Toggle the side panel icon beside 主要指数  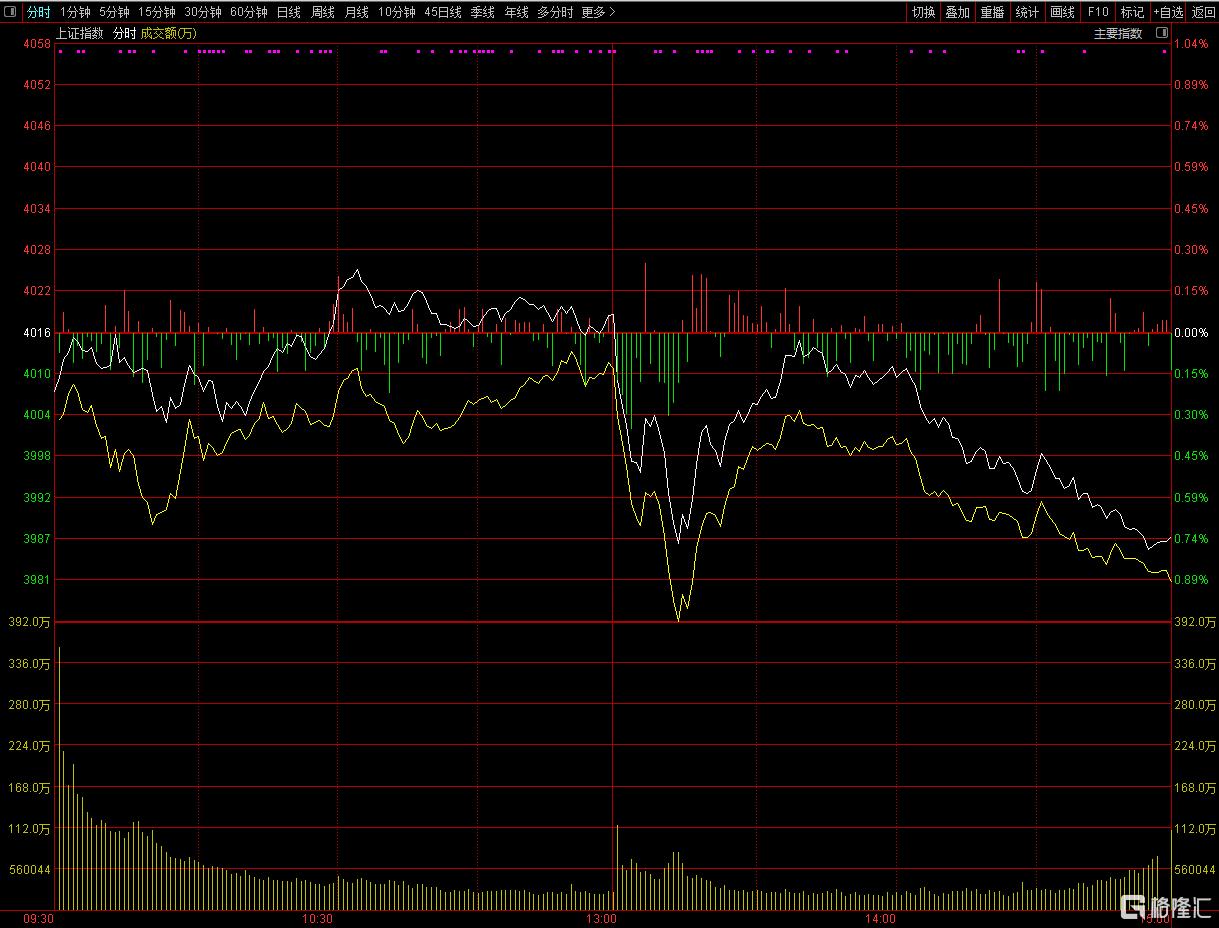coord(1161,33)
